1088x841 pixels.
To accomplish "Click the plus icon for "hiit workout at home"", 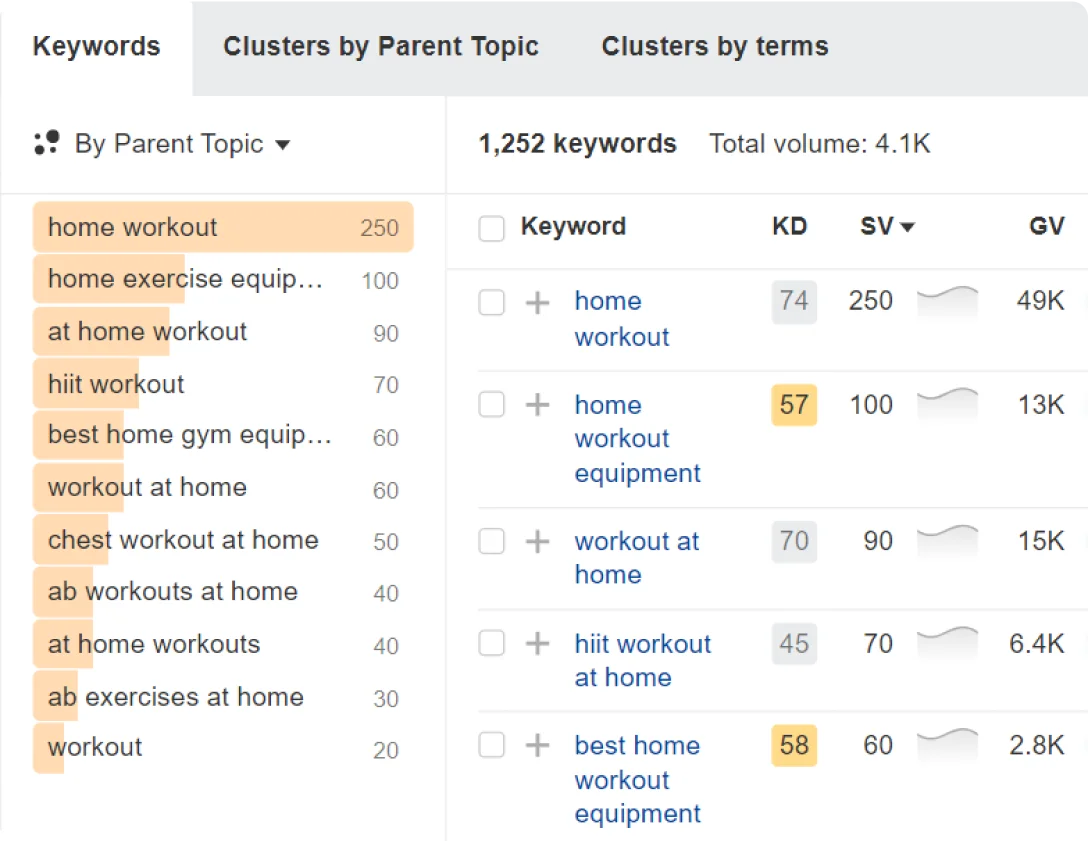I will point(537,644).
